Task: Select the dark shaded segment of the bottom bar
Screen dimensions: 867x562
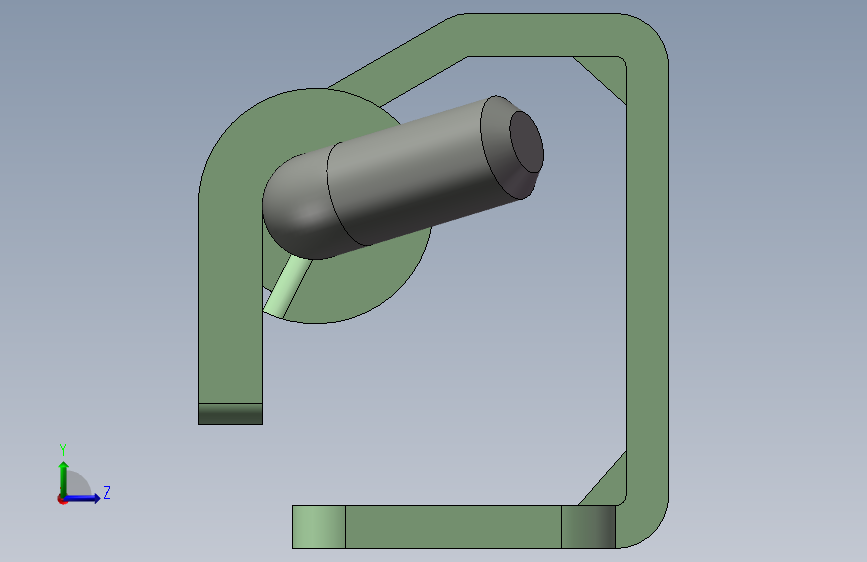Action: pyautogui.click(x=588, y=527)
